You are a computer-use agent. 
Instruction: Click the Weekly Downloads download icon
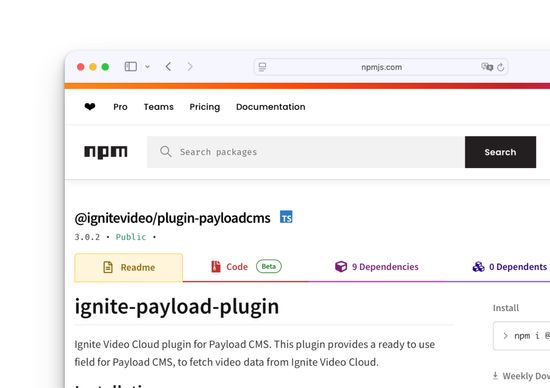pos(495,376)
